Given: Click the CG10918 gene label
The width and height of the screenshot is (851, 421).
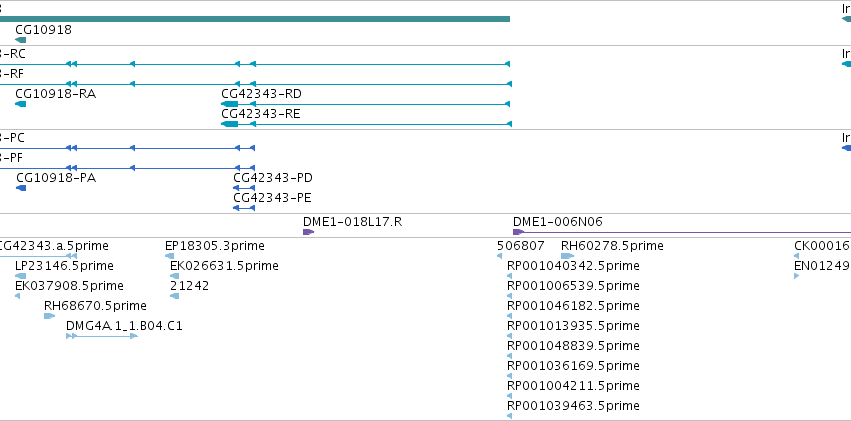Looking at the screenshot, I should (43, 30).
